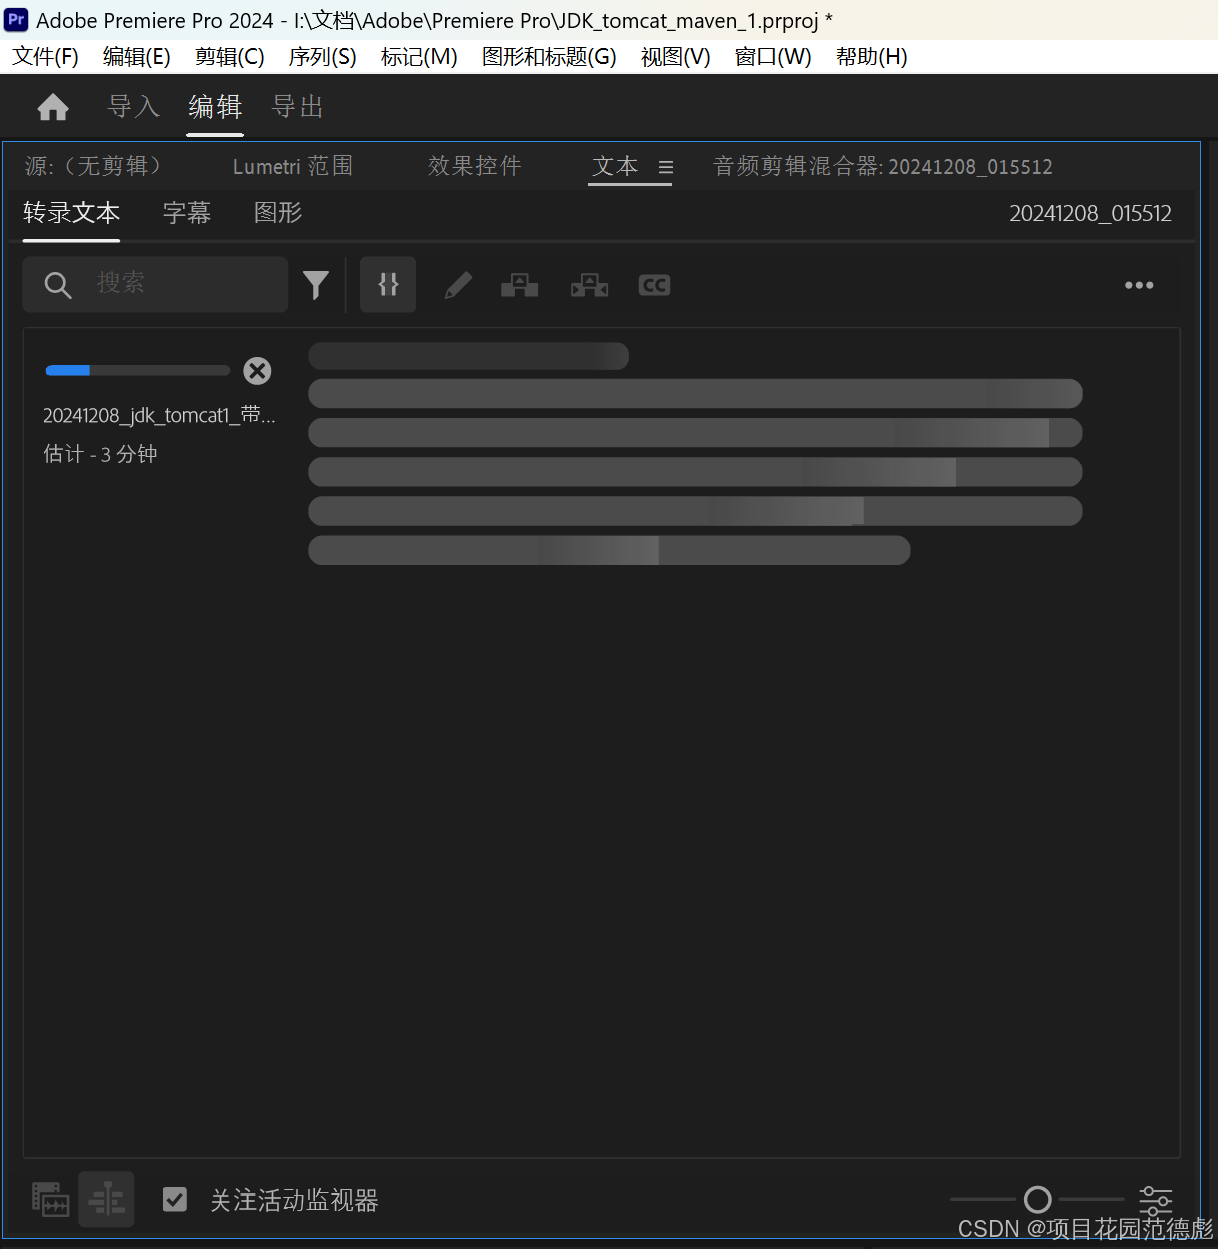
Task: Select the 字幕 tab
Action: tap(187, 213)
